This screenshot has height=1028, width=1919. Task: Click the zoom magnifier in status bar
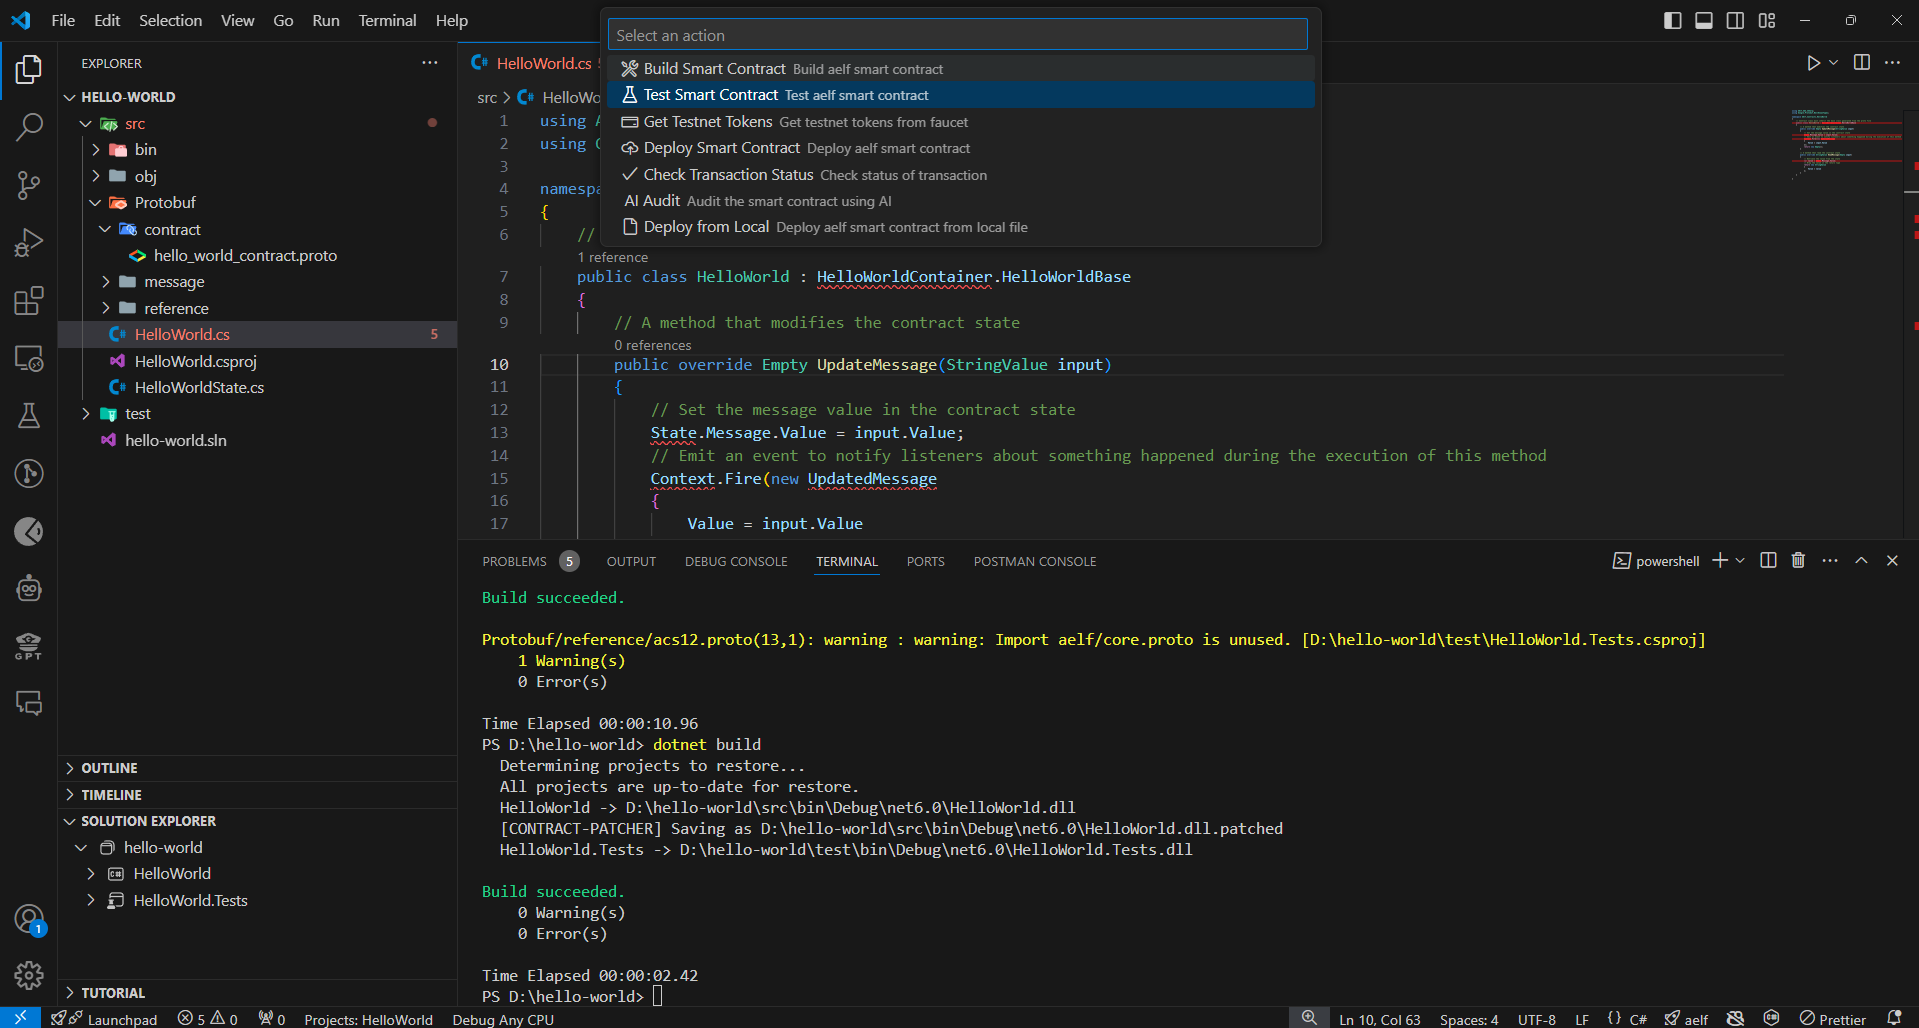[x=1309, y=1018]
